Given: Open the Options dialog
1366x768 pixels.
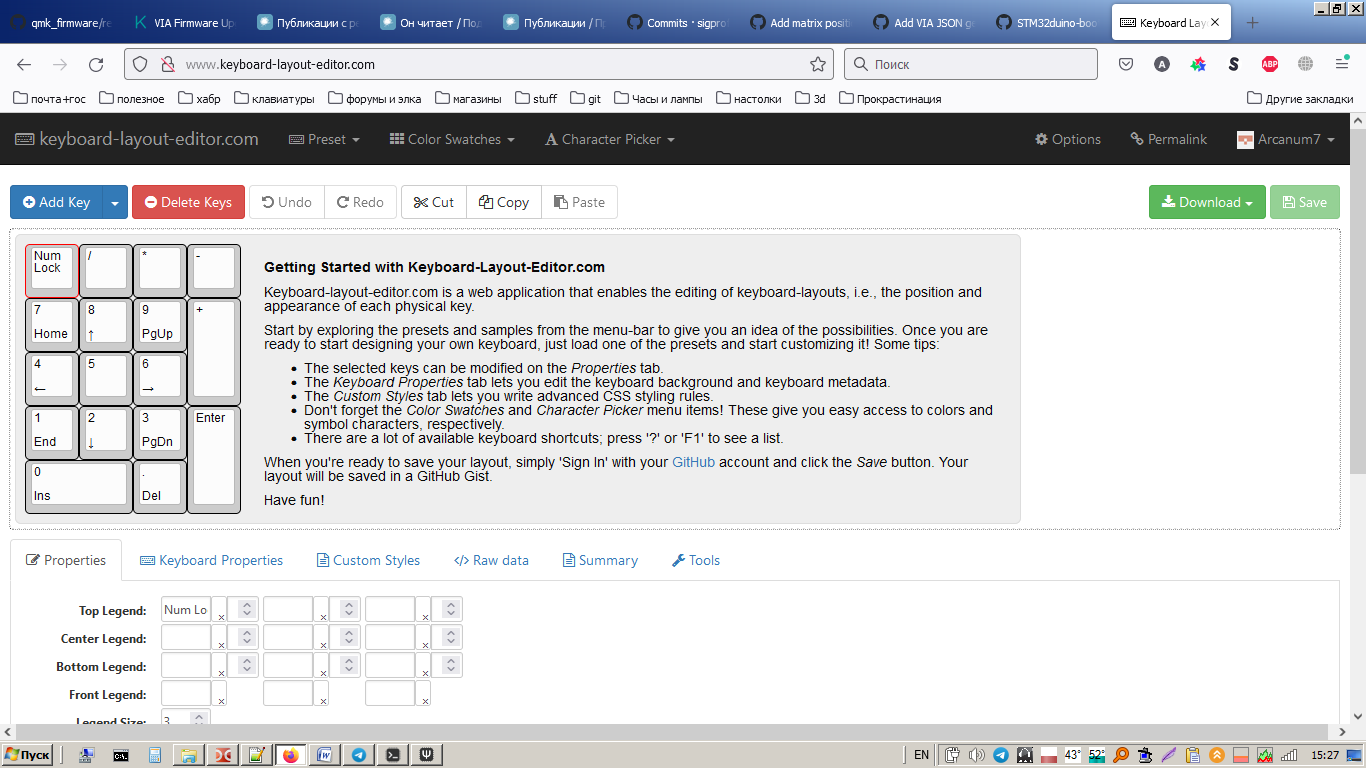Looking at the screenshot, I should point(1068,139).
